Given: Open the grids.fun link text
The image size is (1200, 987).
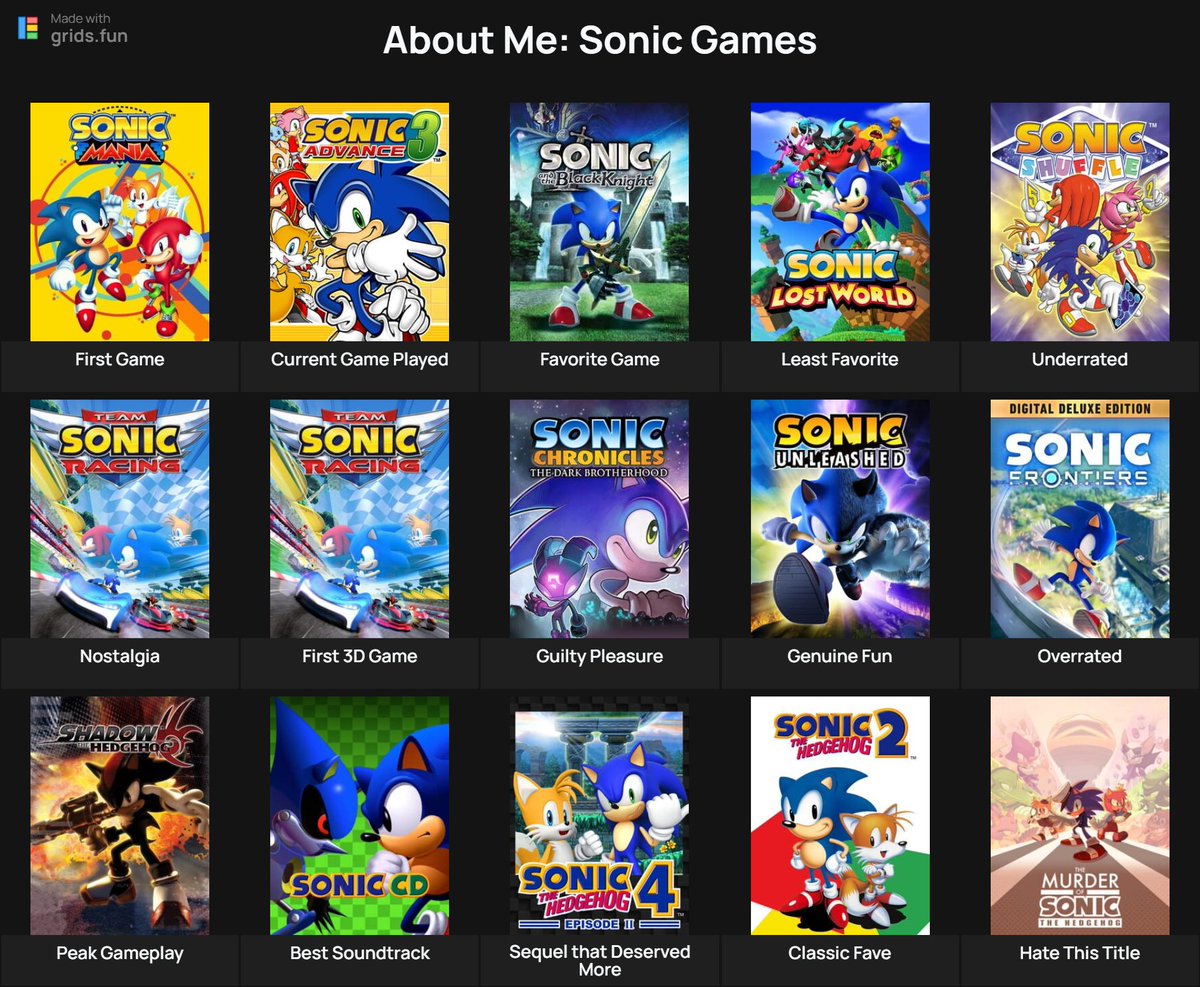Looking at the screenshot, I should point(89,37).
